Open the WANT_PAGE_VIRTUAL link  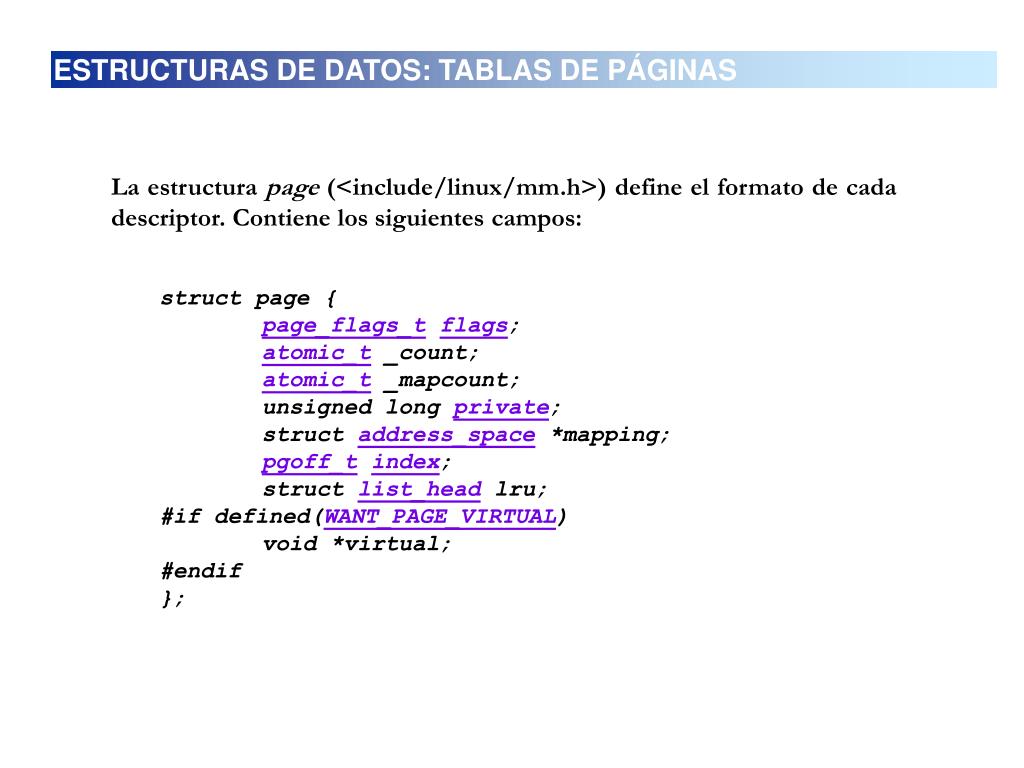(440, 517)
